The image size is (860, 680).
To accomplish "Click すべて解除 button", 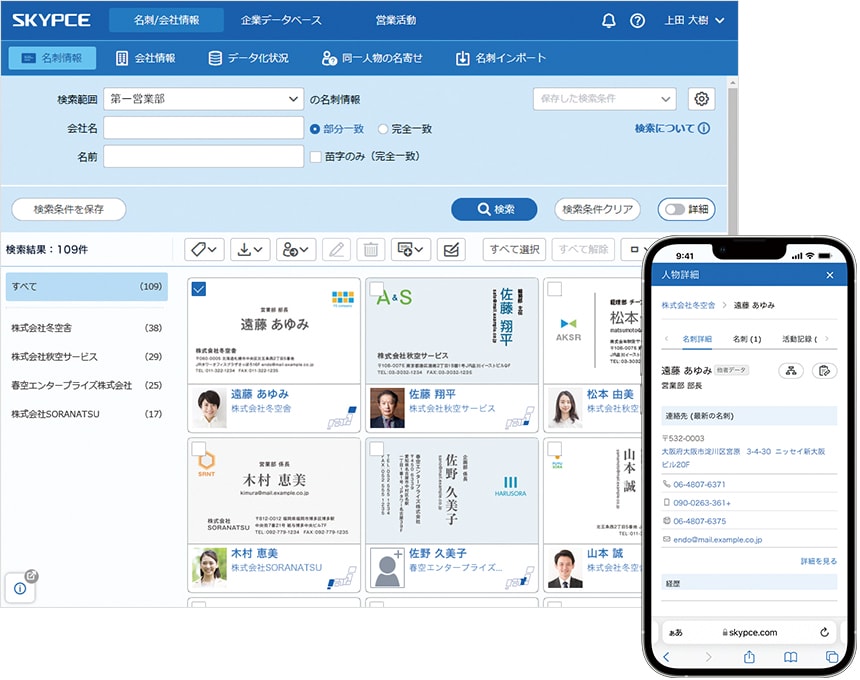I will click(x=584, y=250).
